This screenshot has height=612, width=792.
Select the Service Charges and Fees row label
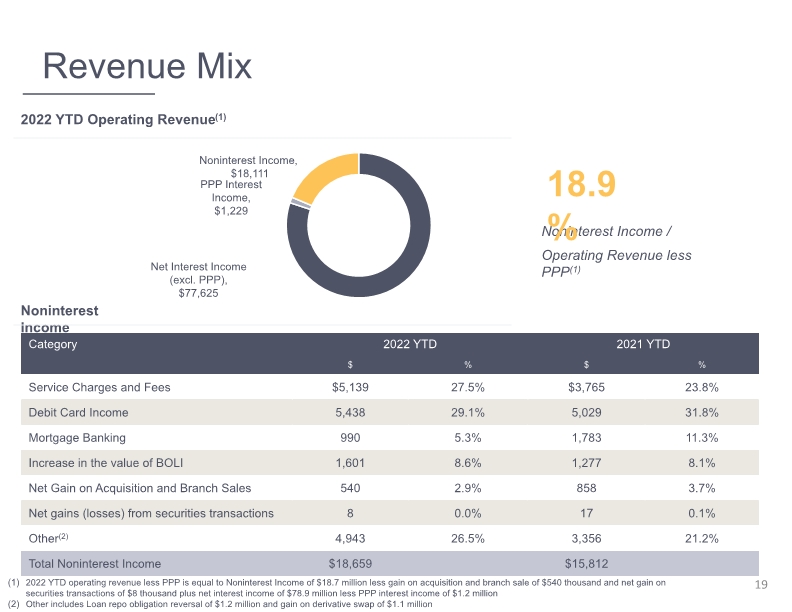pos(100,387)
